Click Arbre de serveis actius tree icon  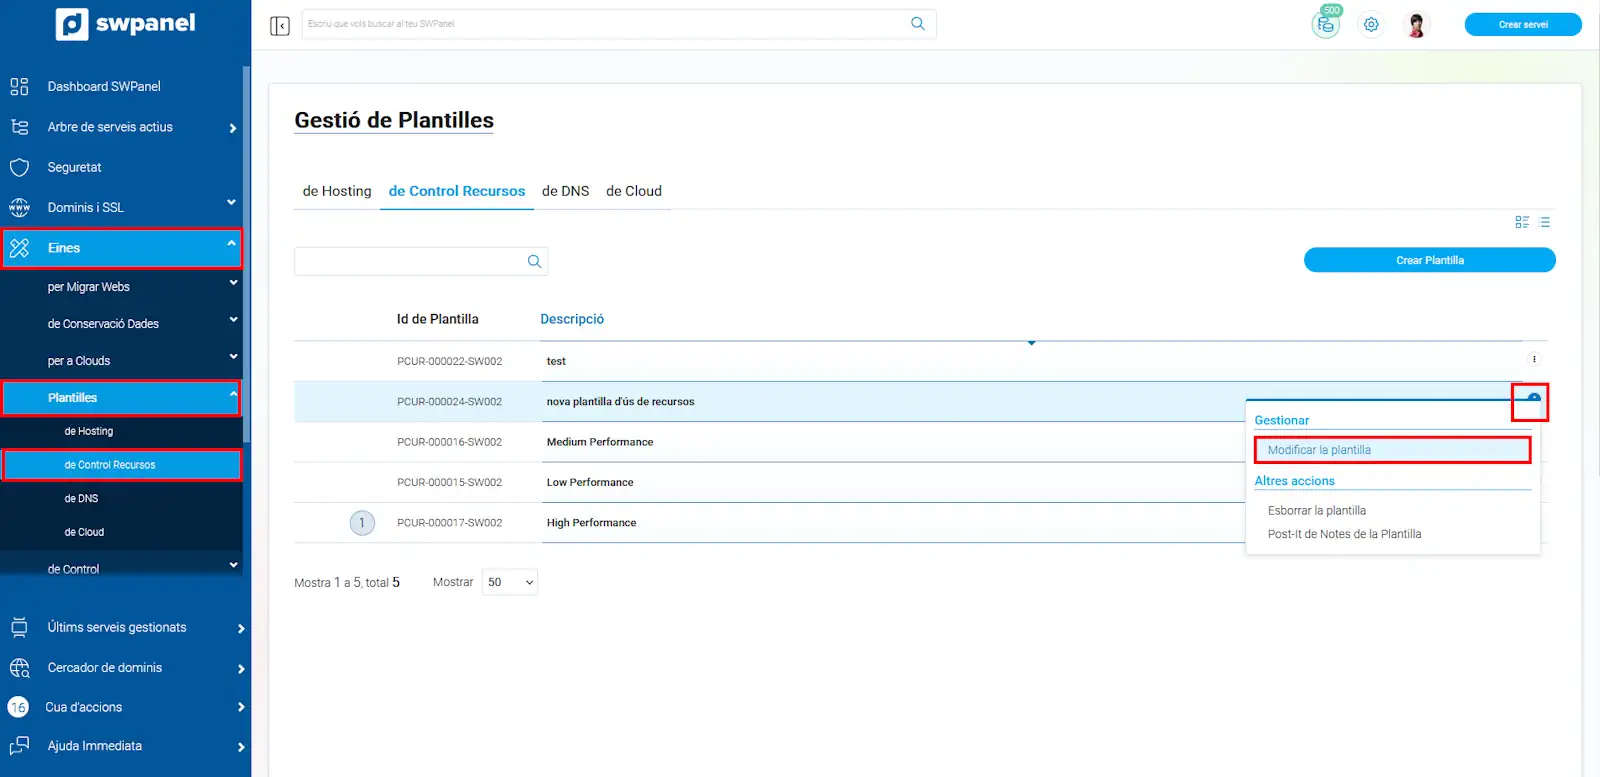[19, 127]
